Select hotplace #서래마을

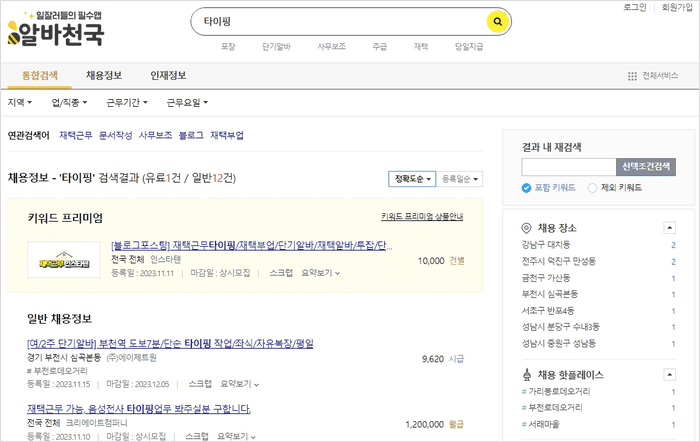coord(540,424)
